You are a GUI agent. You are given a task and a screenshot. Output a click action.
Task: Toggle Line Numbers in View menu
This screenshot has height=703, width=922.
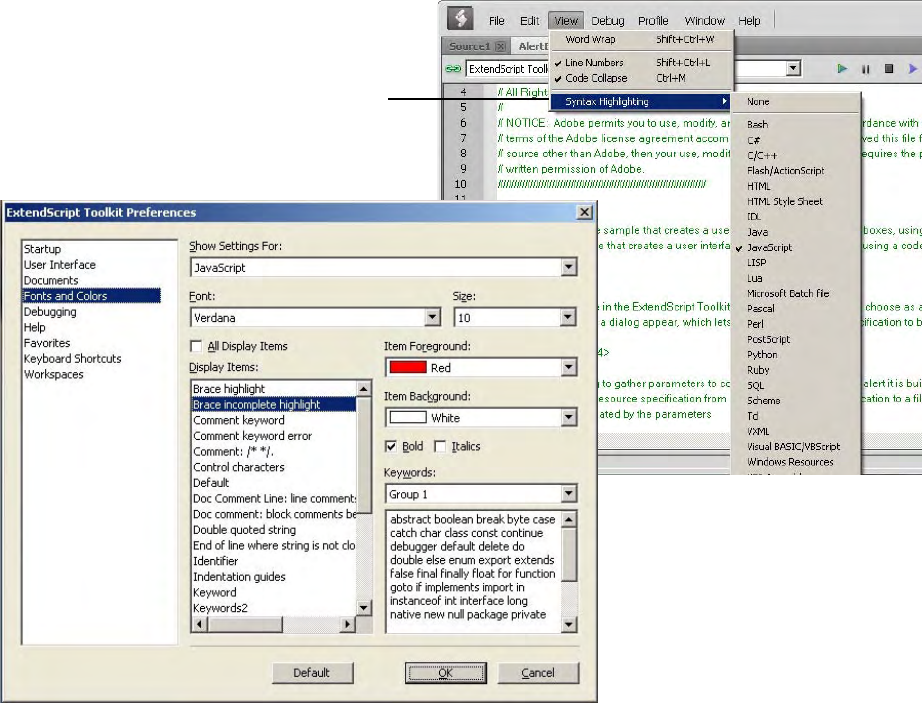coord(641,62)
